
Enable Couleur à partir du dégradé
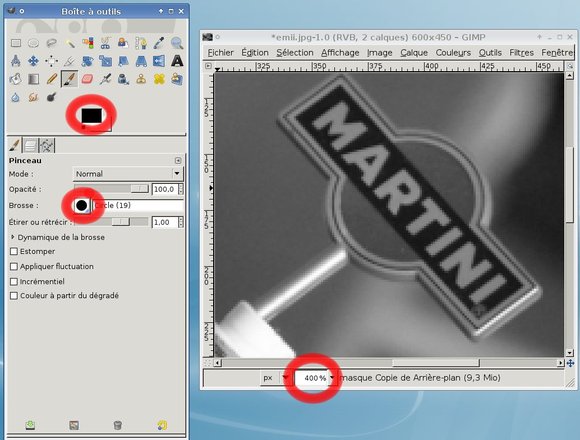pos(14,296)
